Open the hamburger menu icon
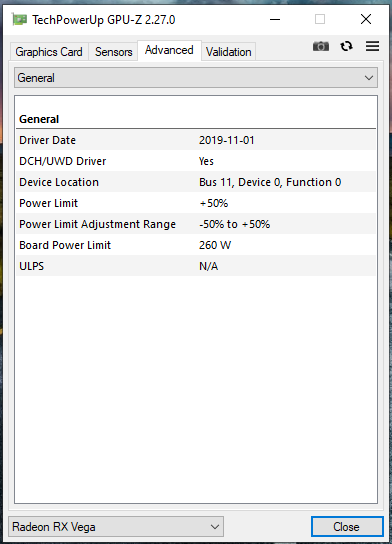Image resolution: width=392 pixels, height=544 pixels. click(372, 46)
